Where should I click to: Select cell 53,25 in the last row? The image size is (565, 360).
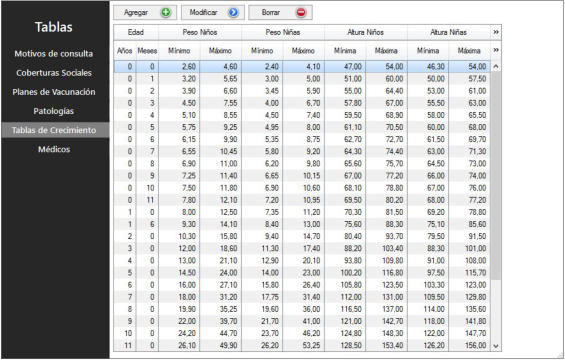303,346
